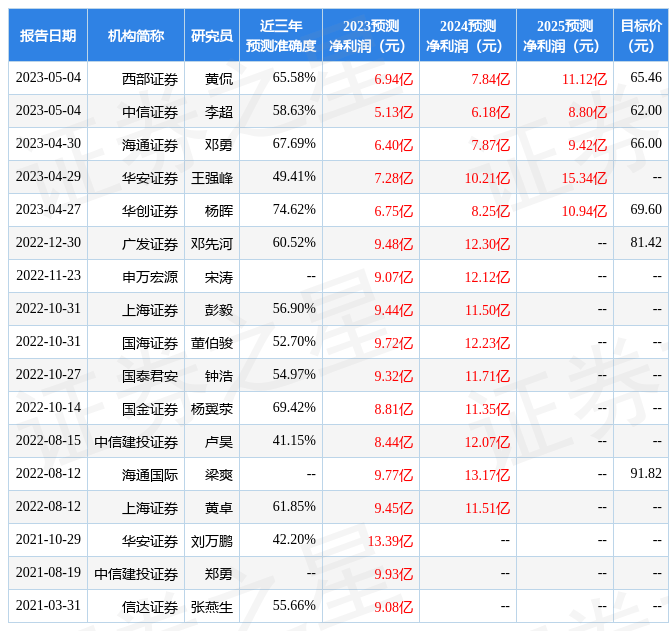Viewport: 669px width, 631px height.
Task: Click the 报告日期 column header
Action: (48, 36)
